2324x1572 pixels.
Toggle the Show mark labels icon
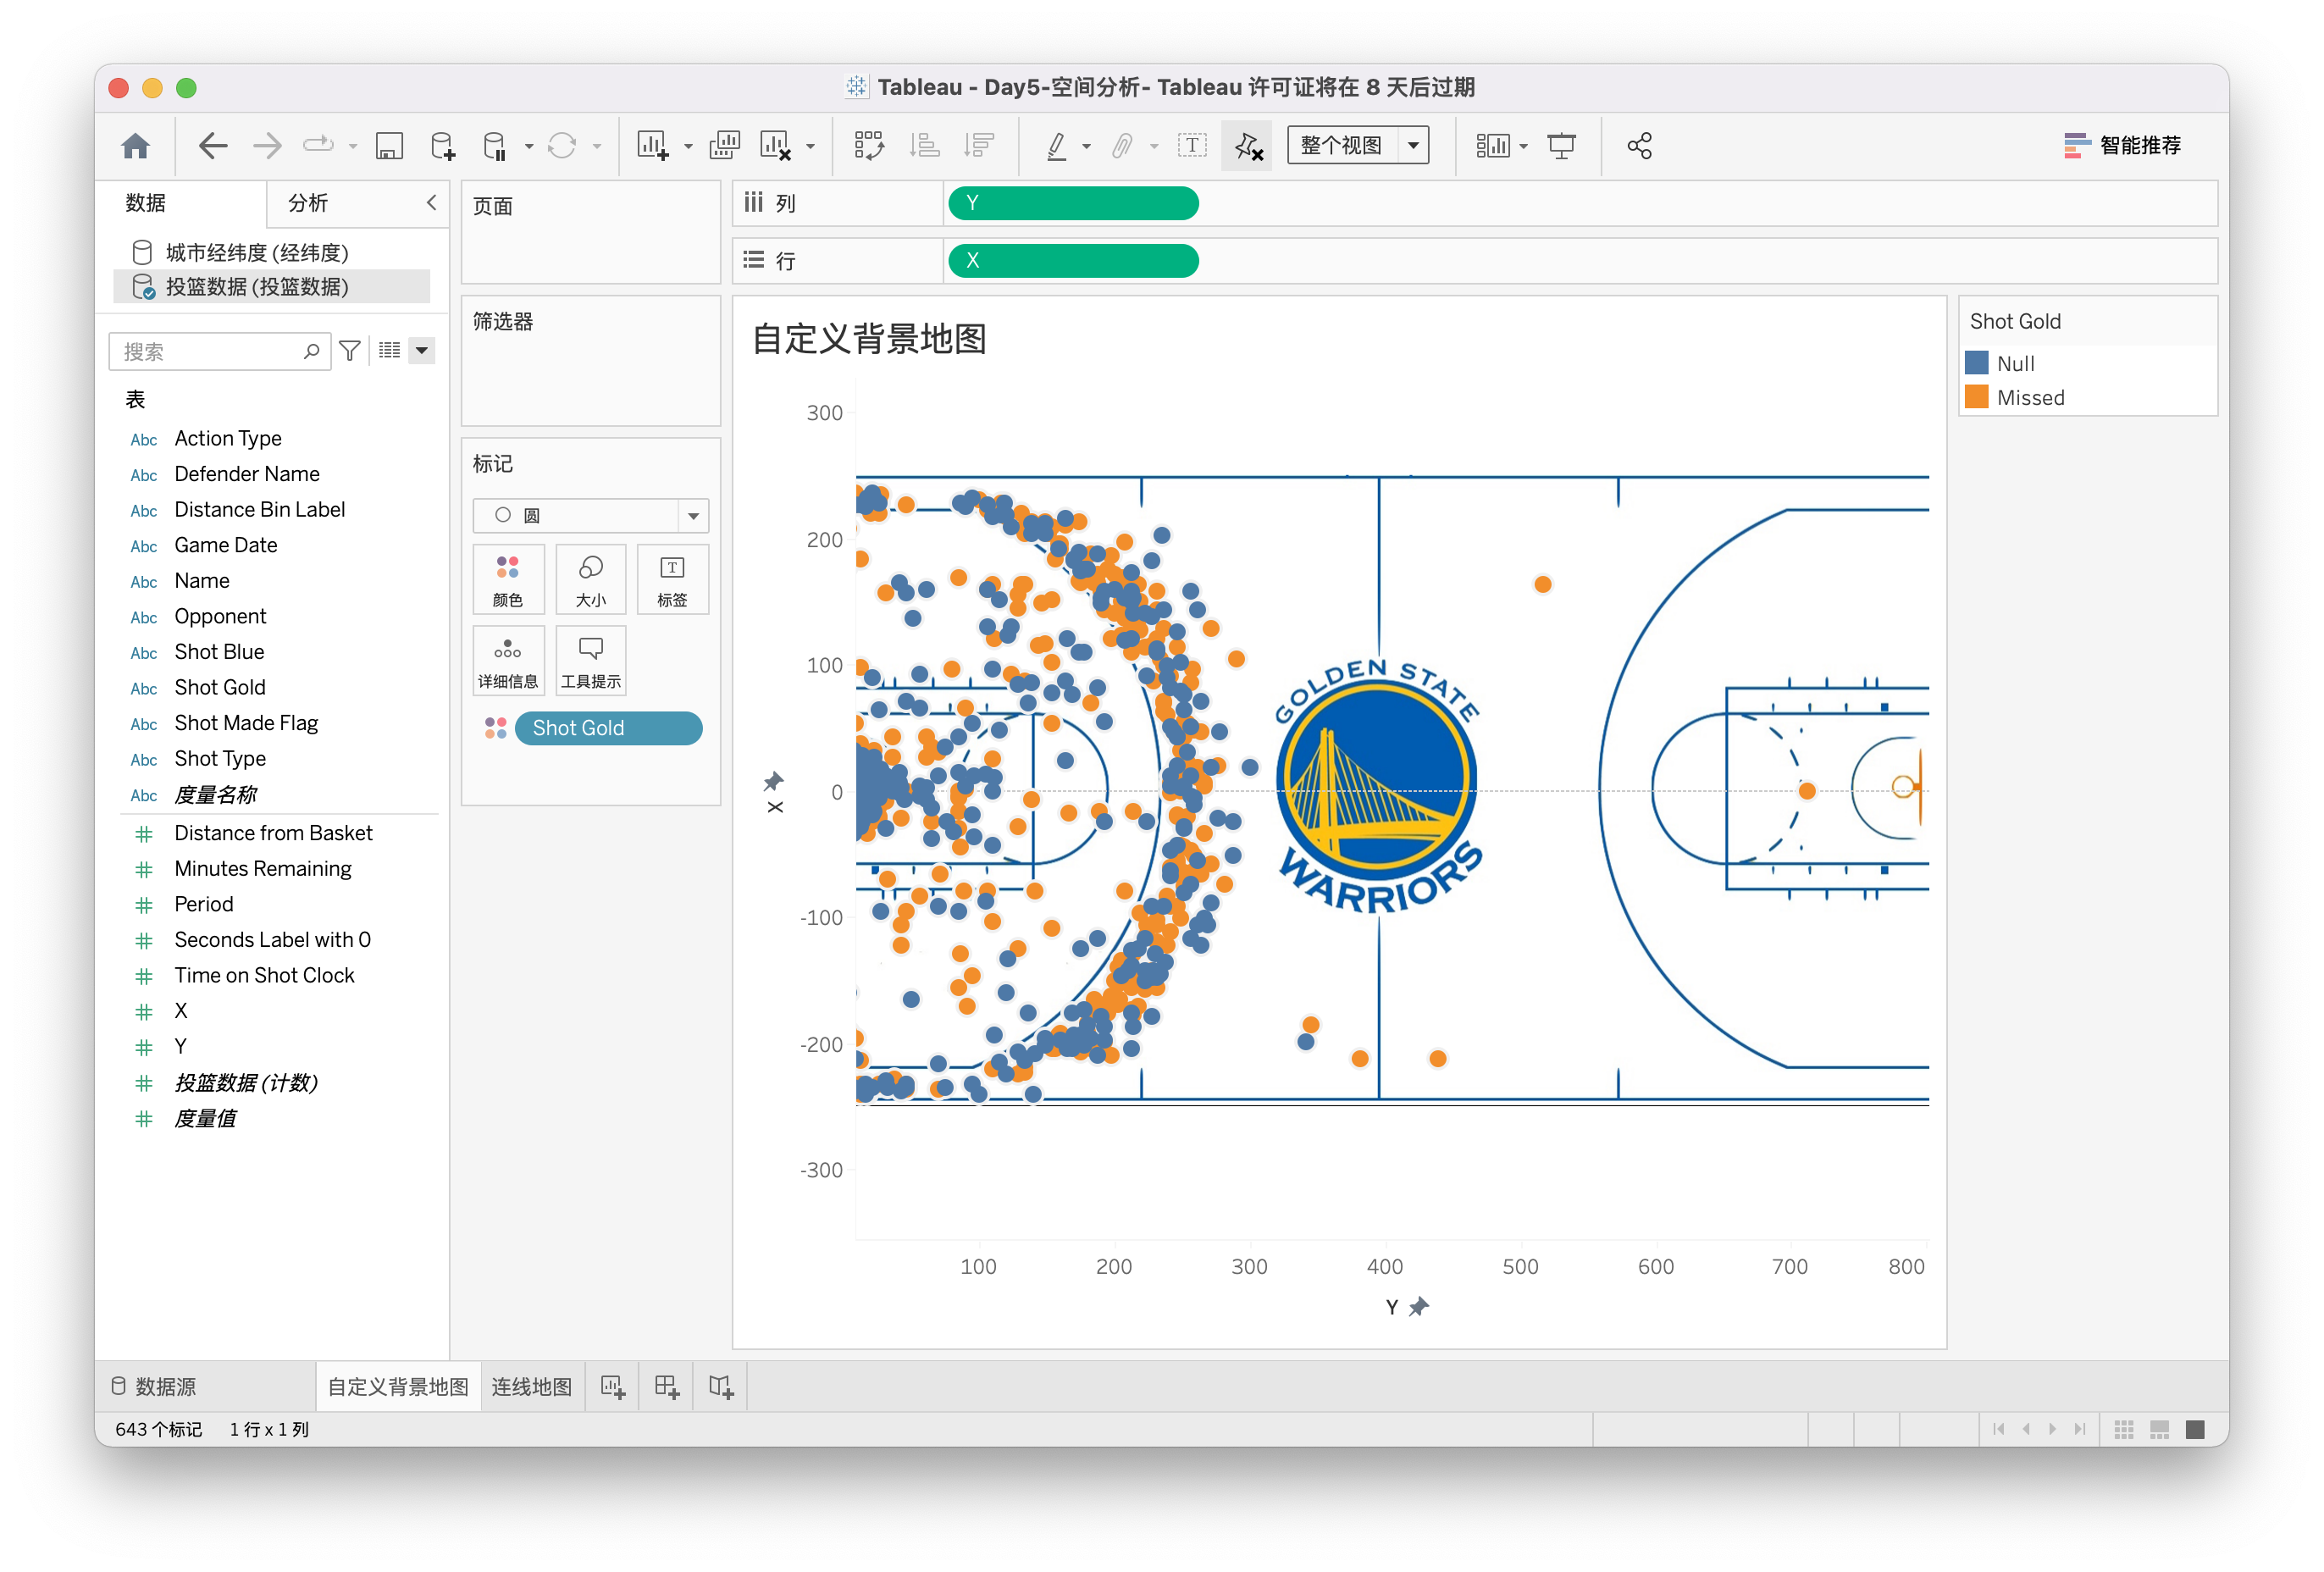click(1192, 146)
